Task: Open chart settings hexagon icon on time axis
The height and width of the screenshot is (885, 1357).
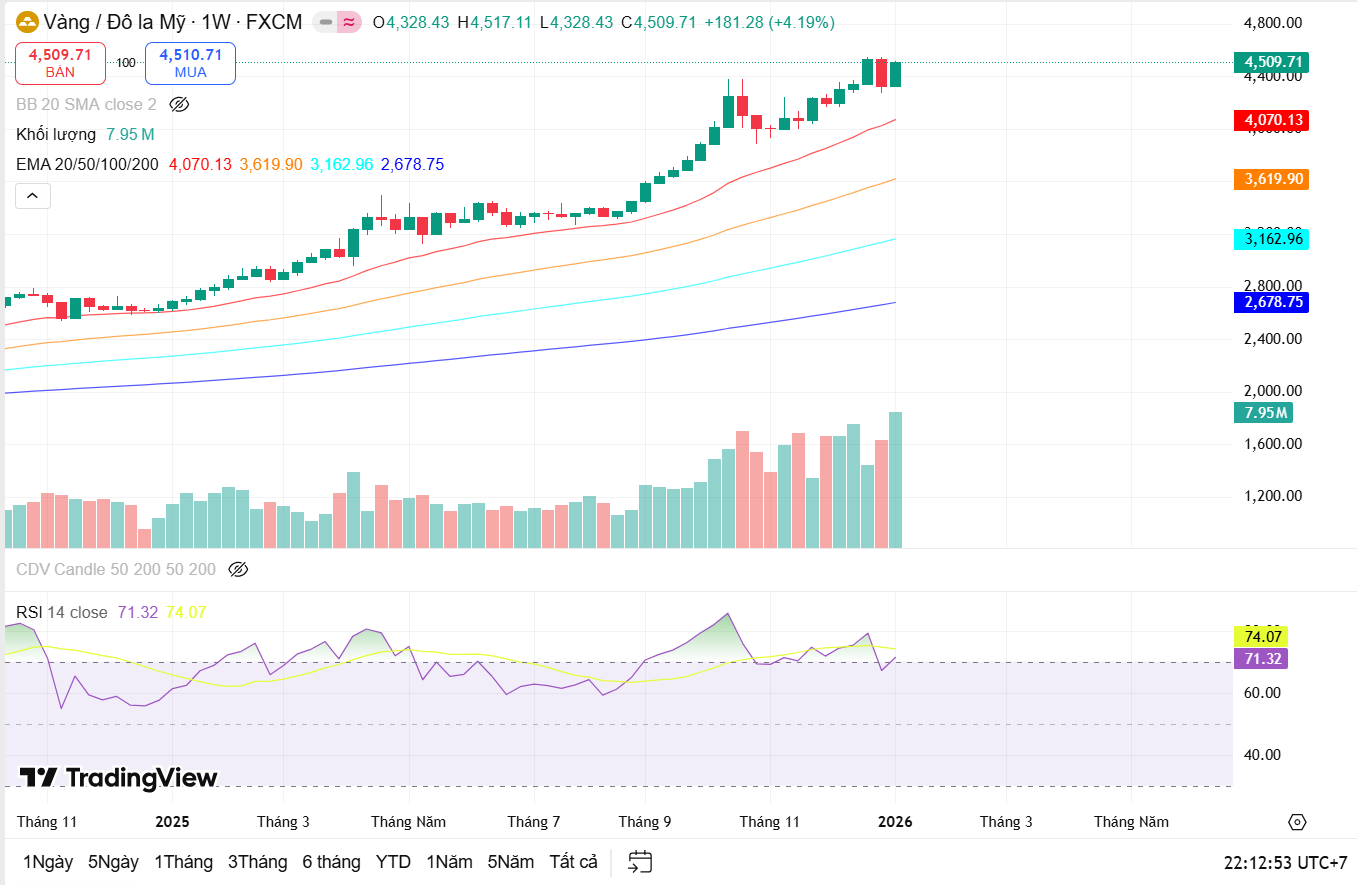Action: (1297, 822)
